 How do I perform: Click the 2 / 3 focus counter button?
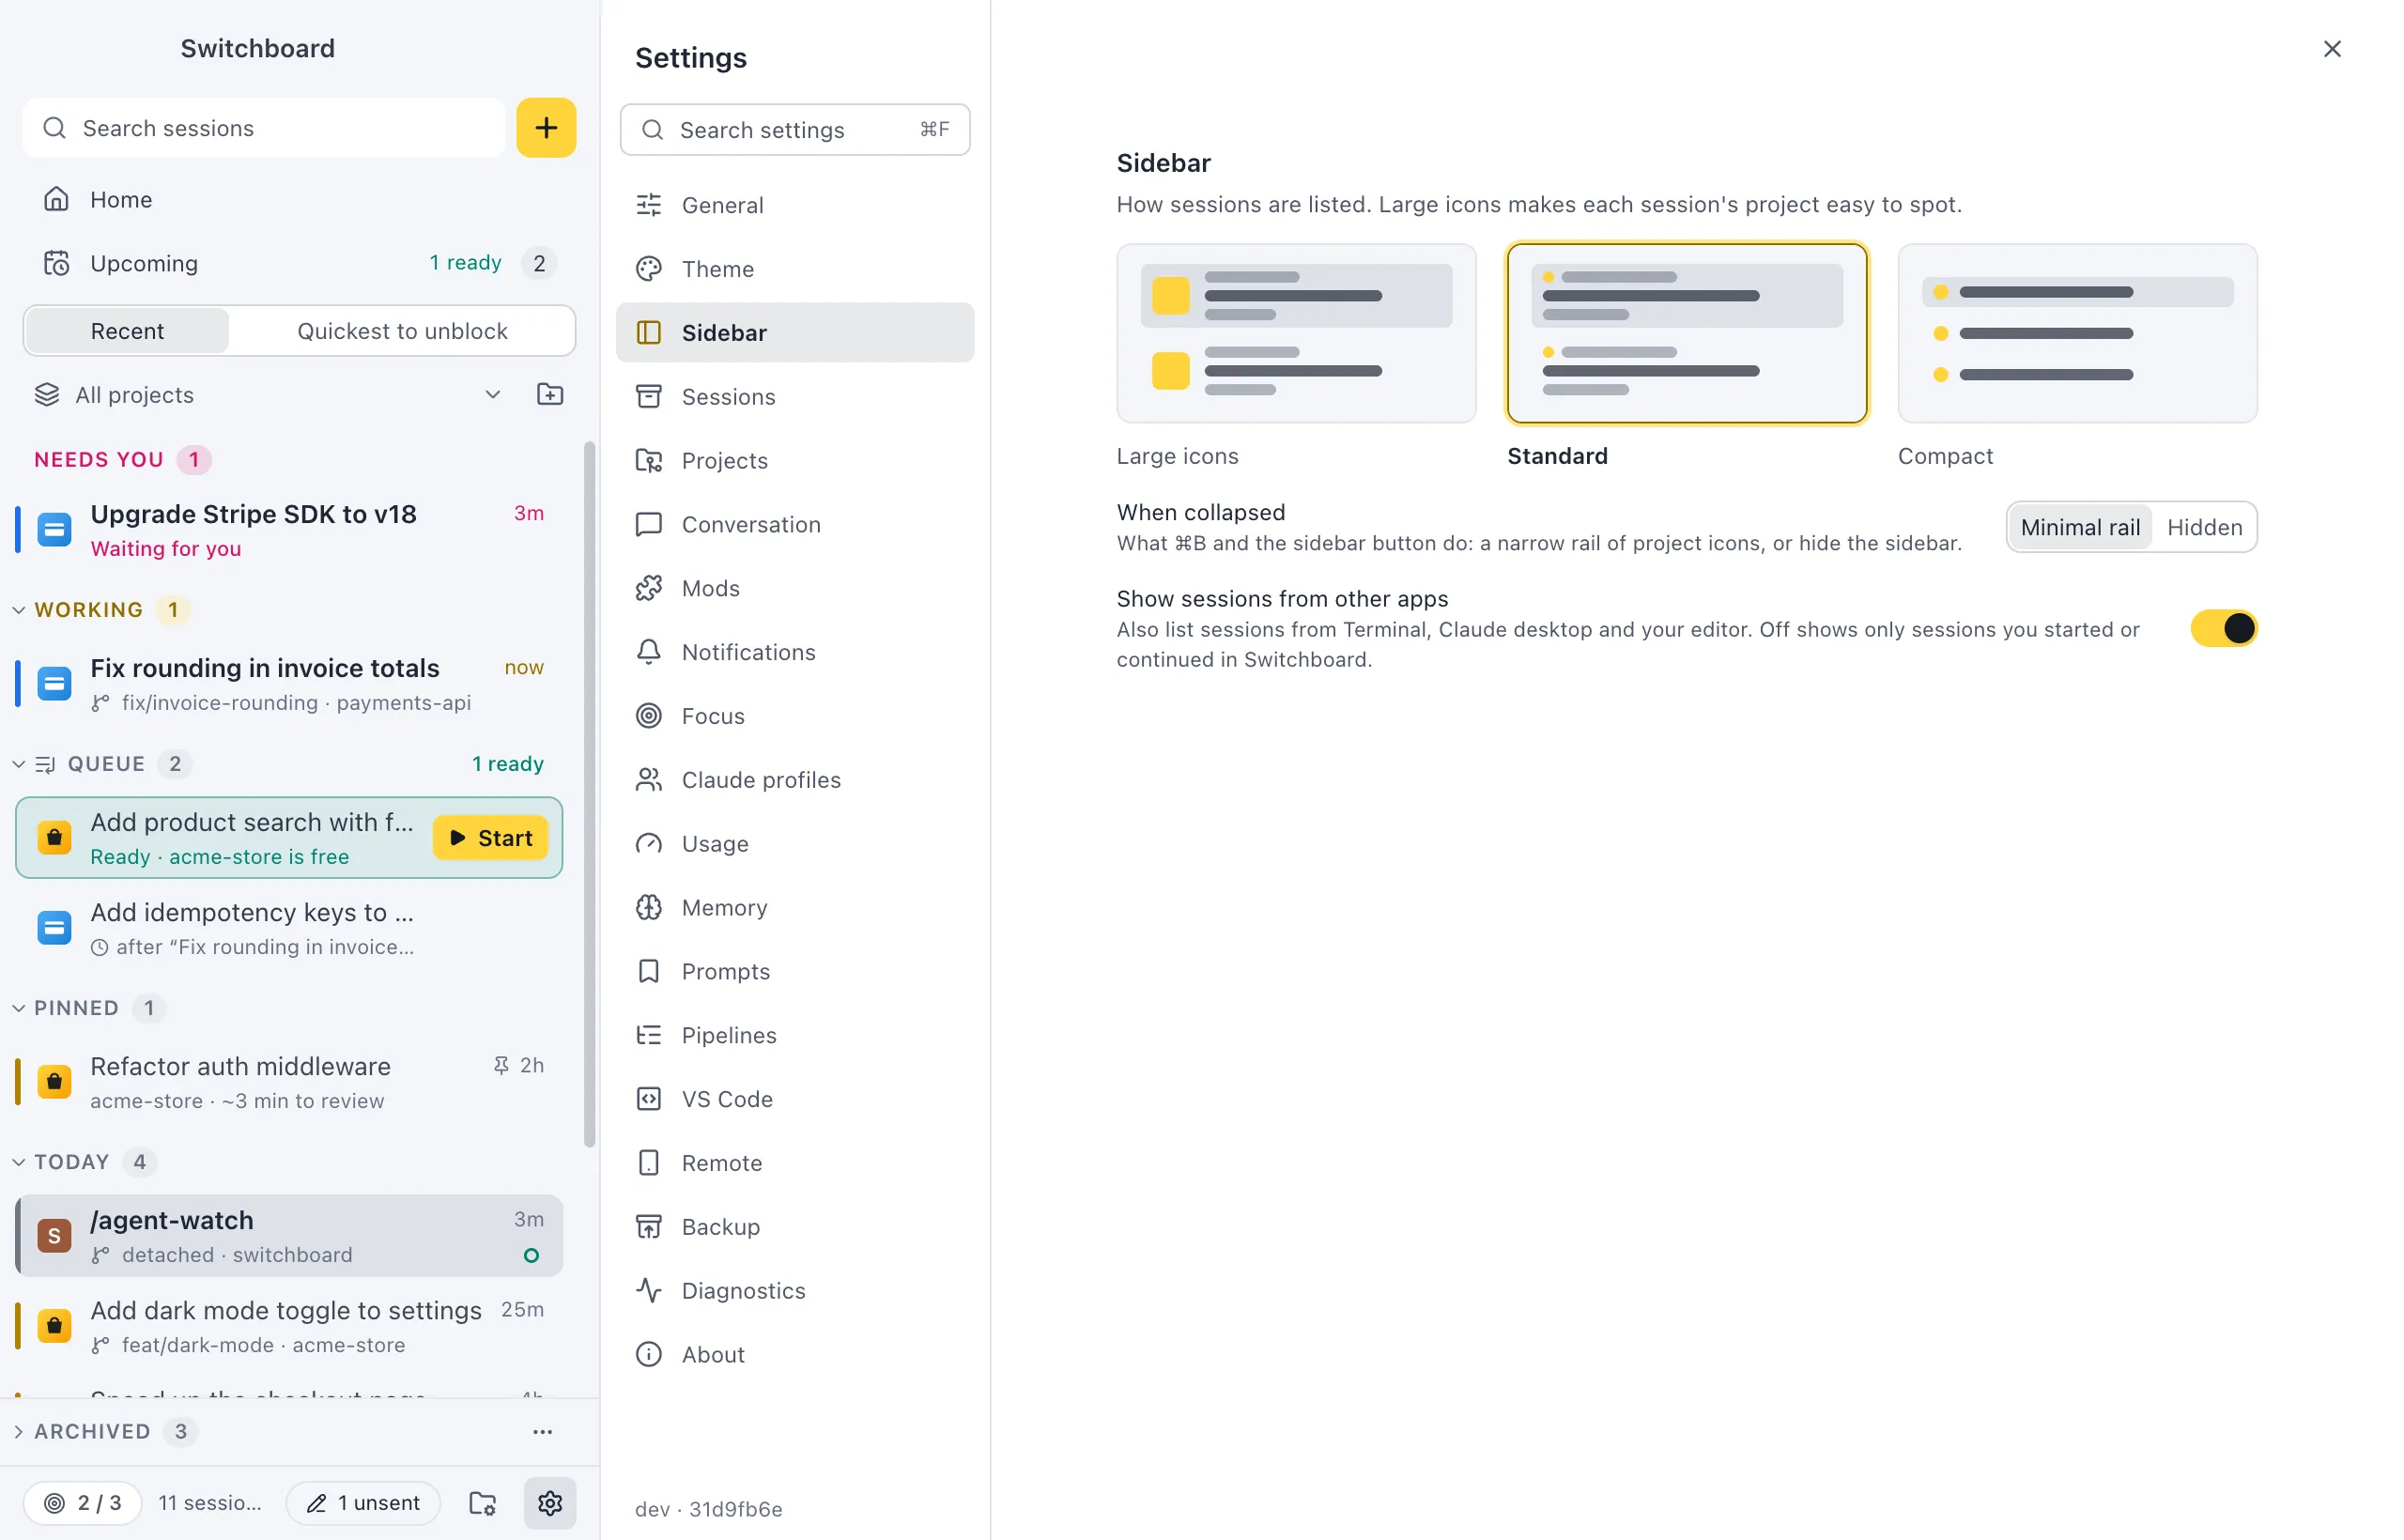tap(82, 1502)
